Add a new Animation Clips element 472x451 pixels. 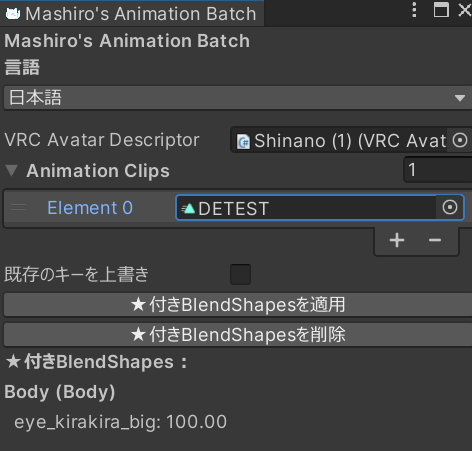tap(397, 240)
